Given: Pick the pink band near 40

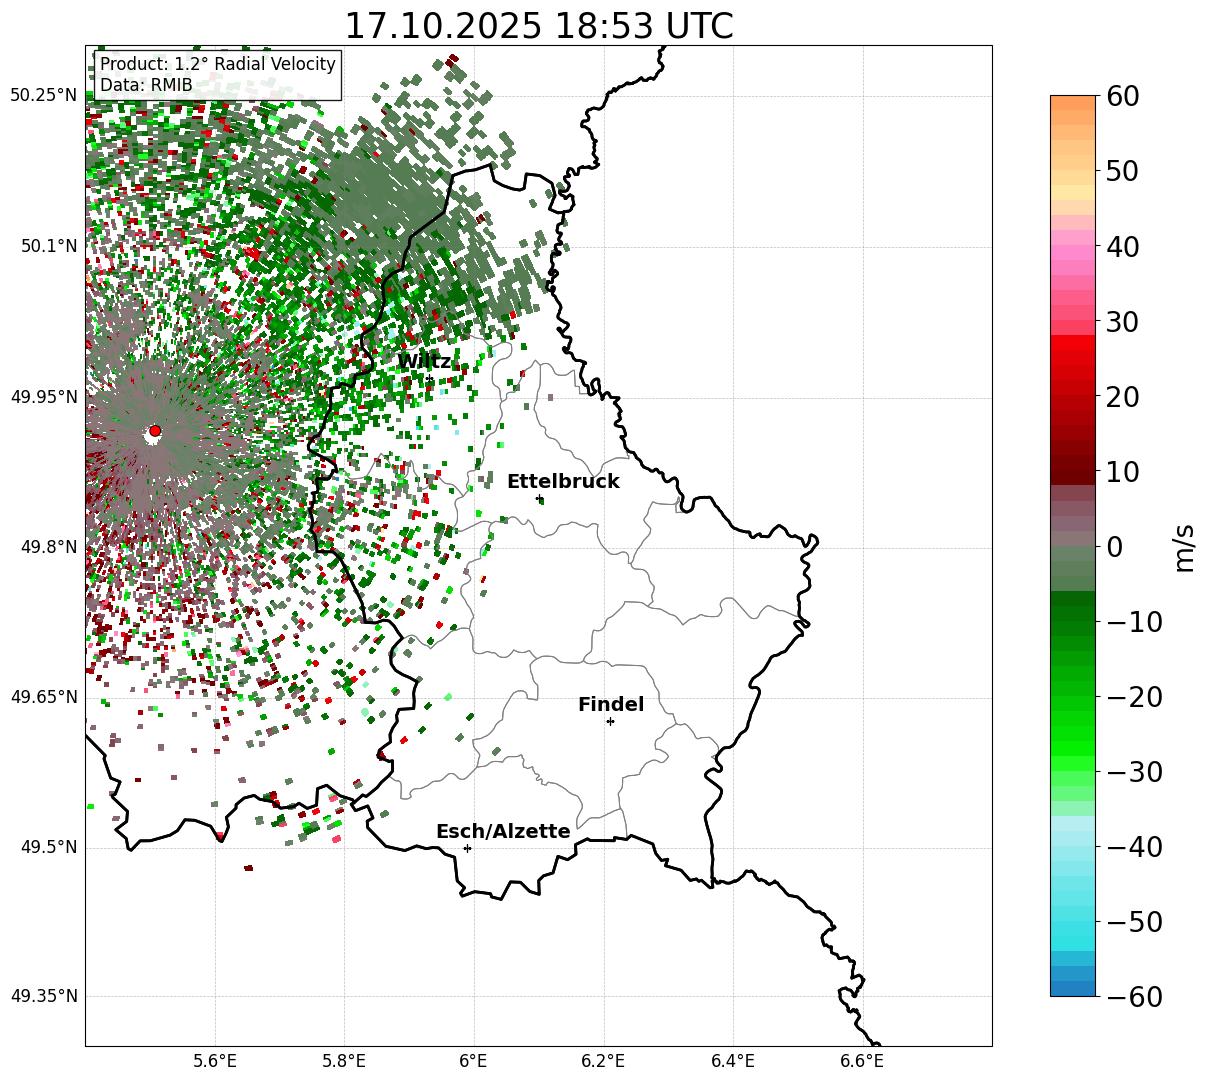Looking at the screenshot, I should (1073, 253).
